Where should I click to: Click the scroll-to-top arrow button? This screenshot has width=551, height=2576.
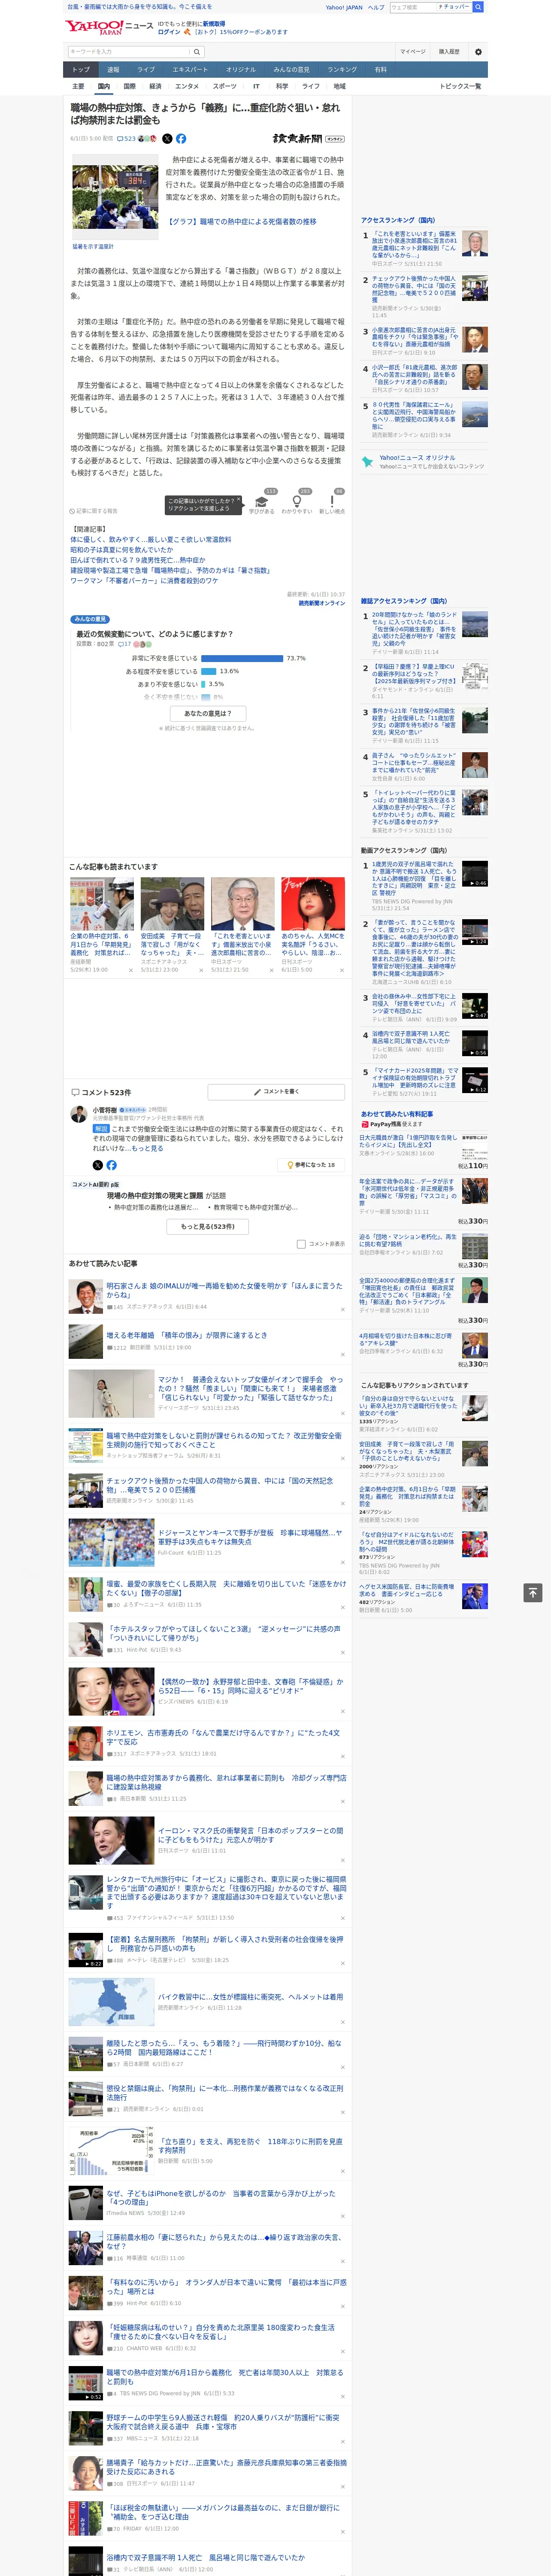[533, 1593]
